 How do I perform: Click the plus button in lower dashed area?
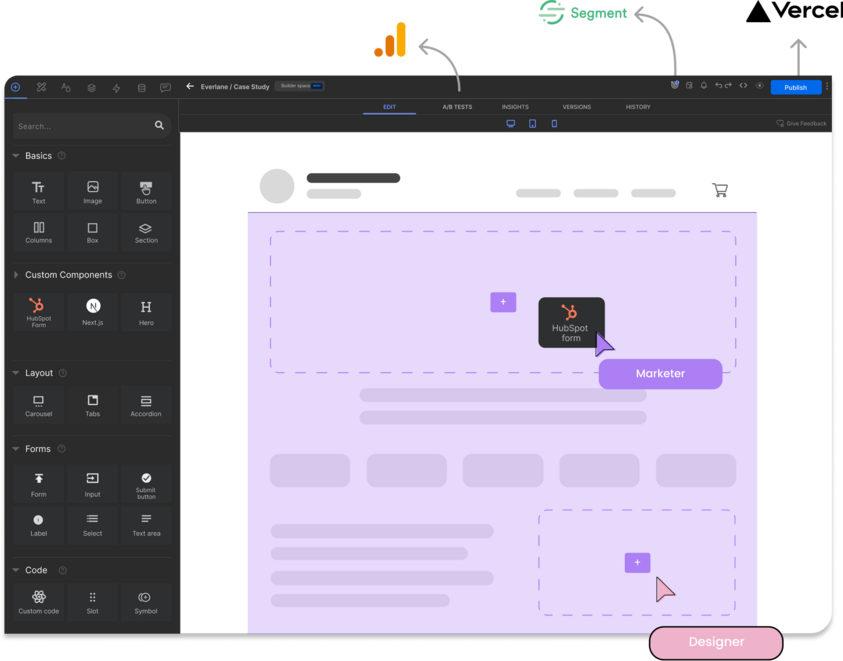[637, 563]
